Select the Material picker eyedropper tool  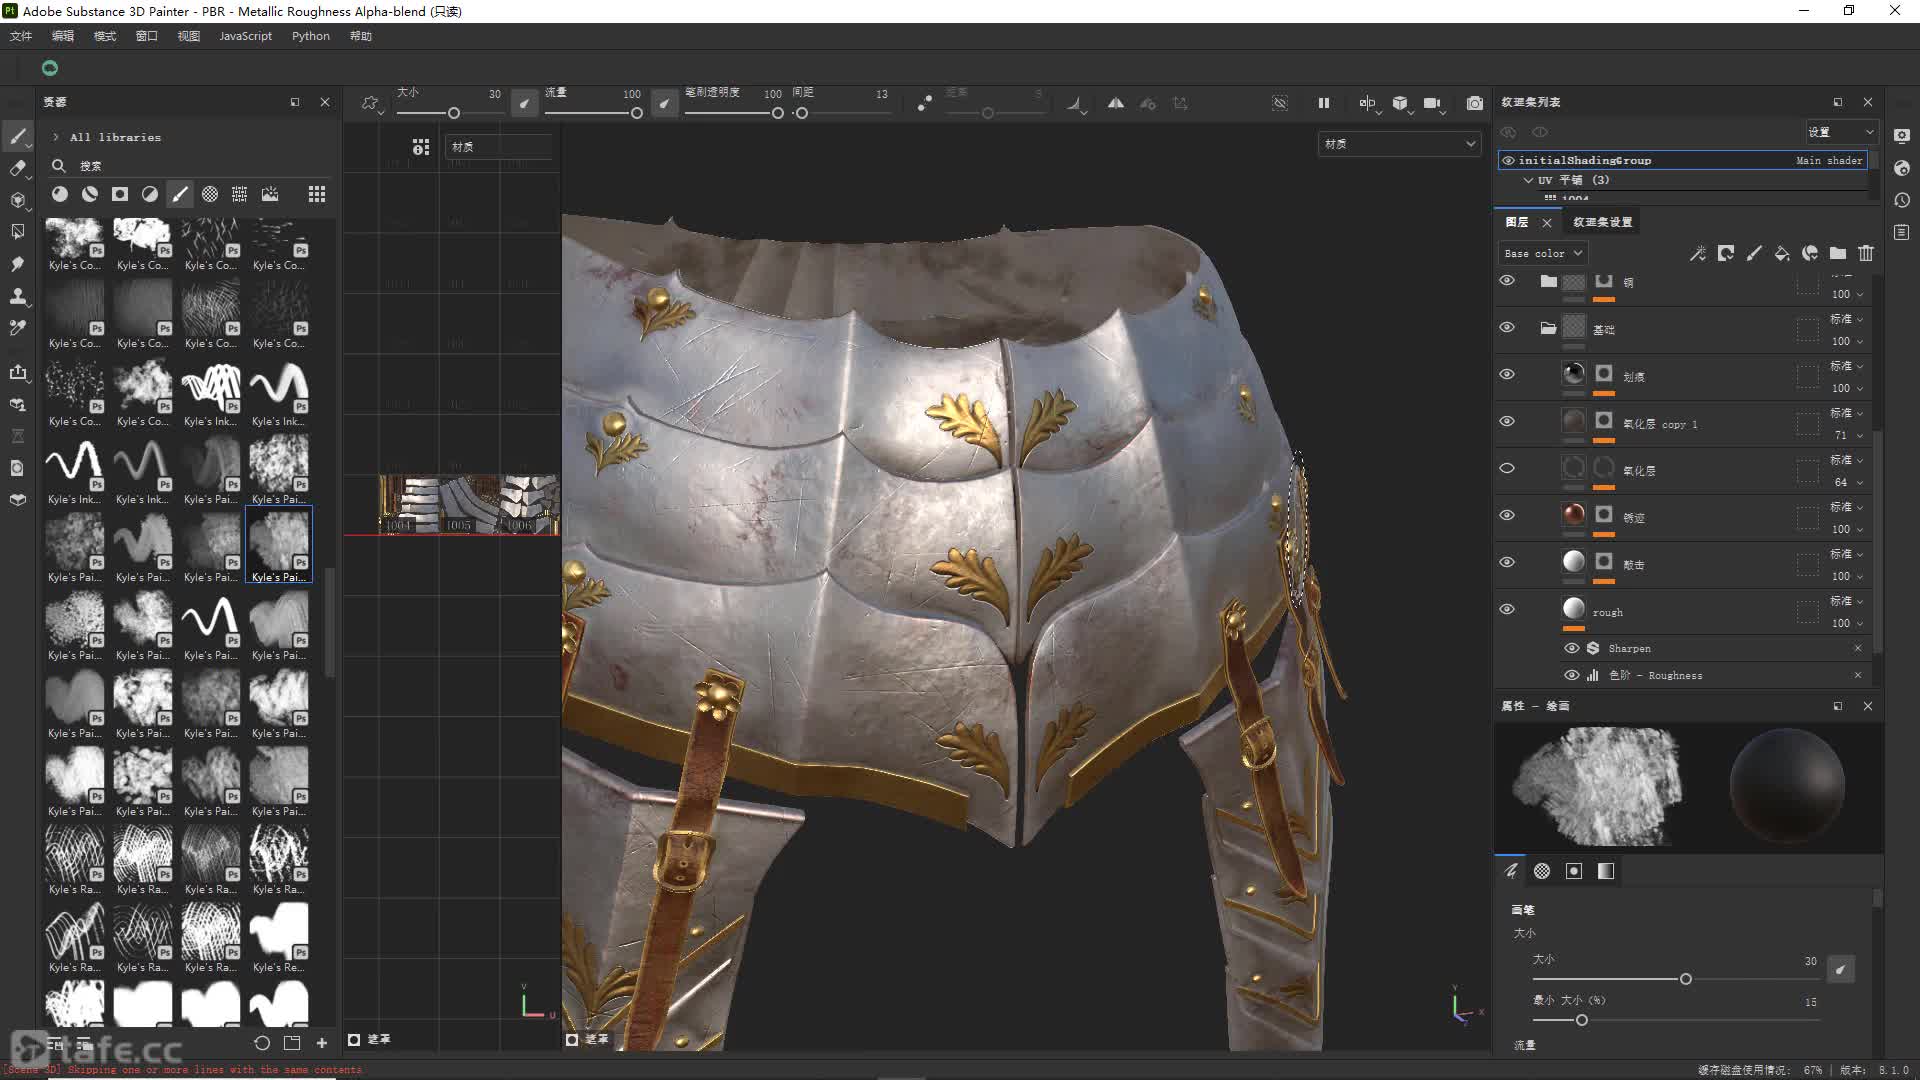point(18,328)
